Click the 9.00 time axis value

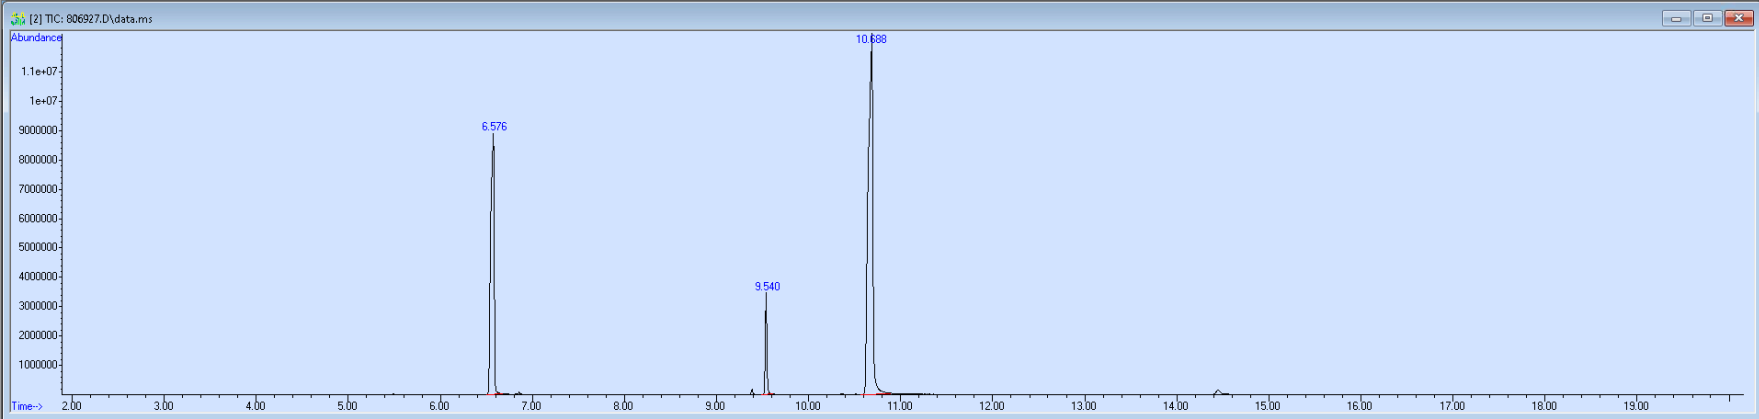pos(715,406)
